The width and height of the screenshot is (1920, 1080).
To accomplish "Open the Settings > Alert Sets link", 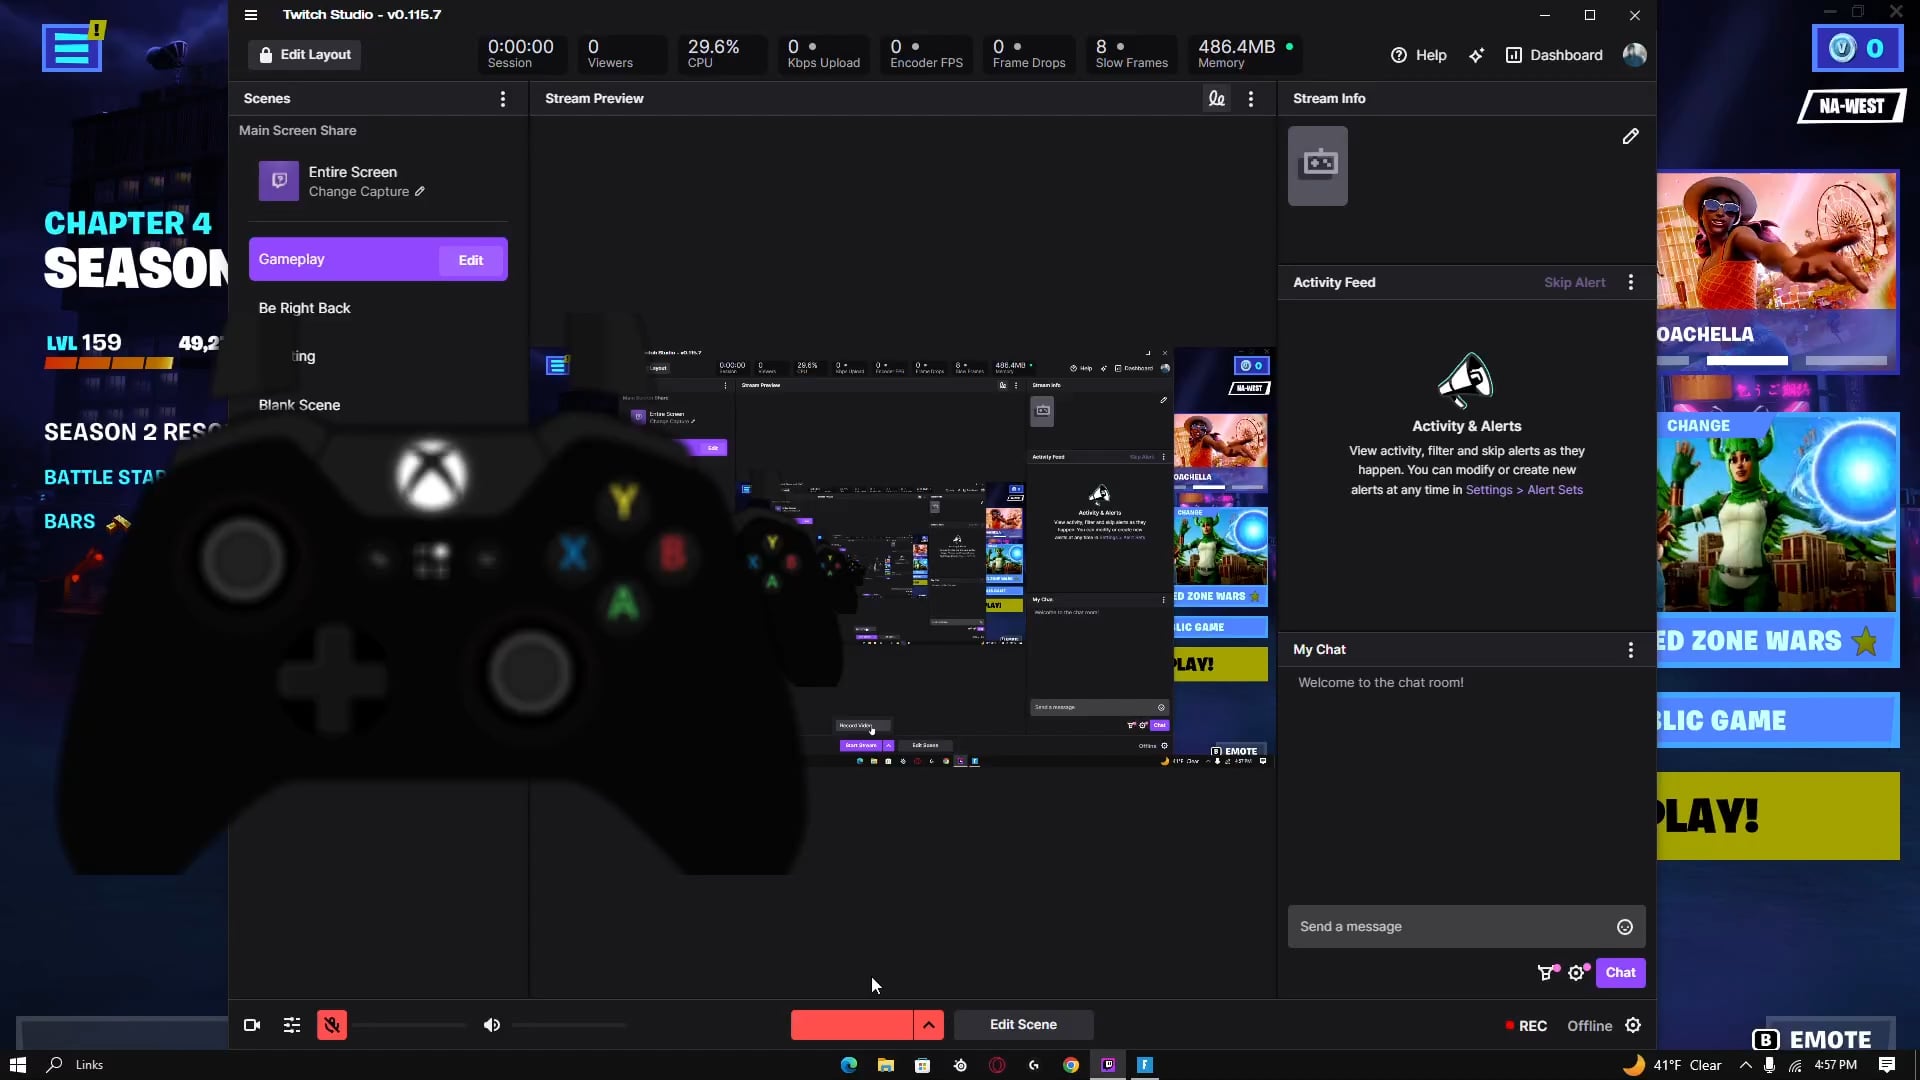I will coord(1524,490).
